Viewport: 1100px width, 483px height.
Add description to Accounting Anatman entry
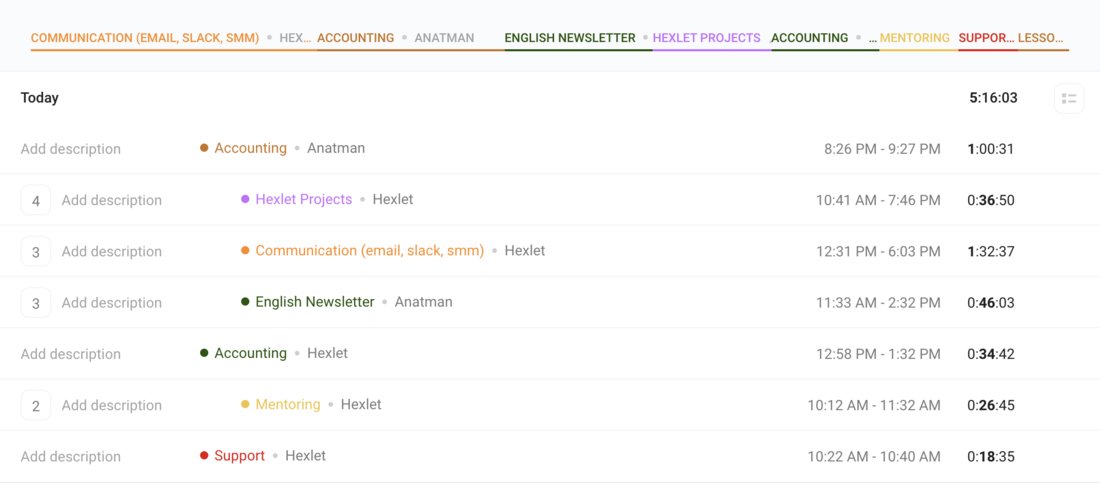pyautogui.click(x=71, y=149)
